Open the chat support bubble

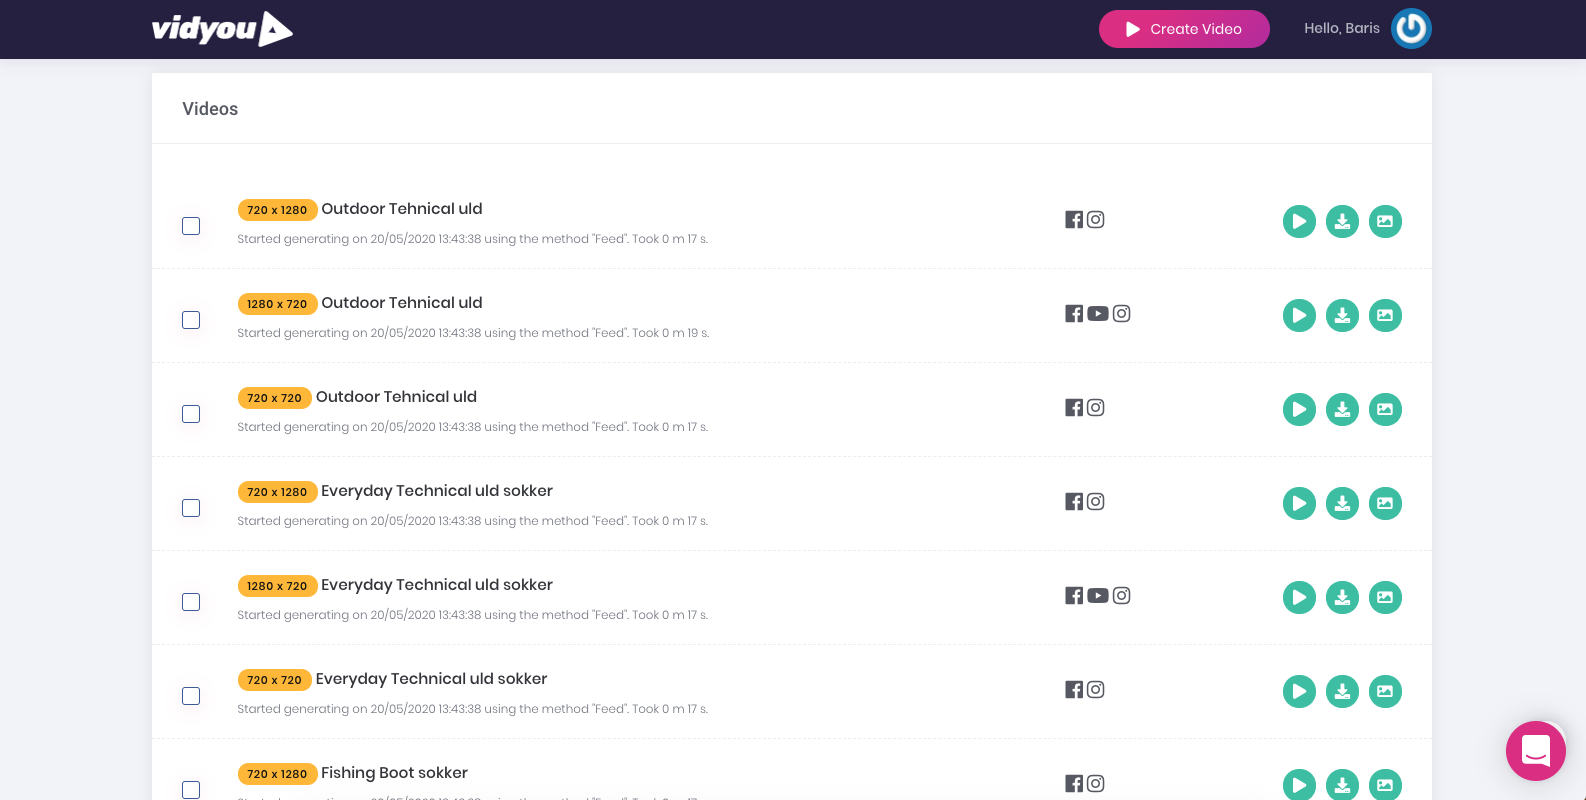1535,750
